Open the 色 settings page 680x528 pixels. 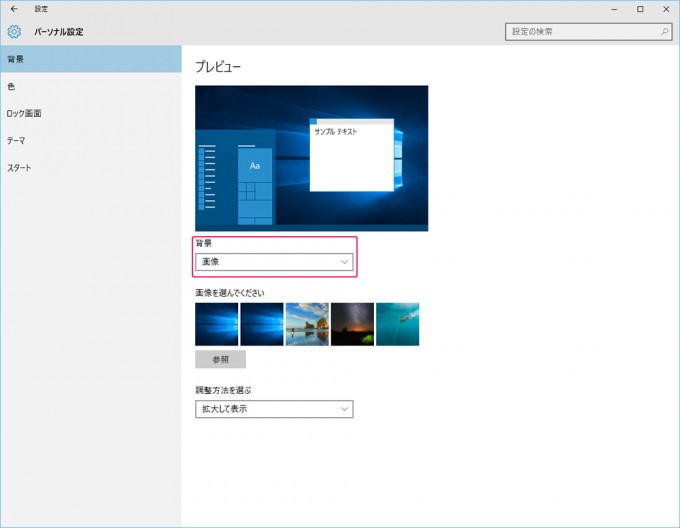91,86
